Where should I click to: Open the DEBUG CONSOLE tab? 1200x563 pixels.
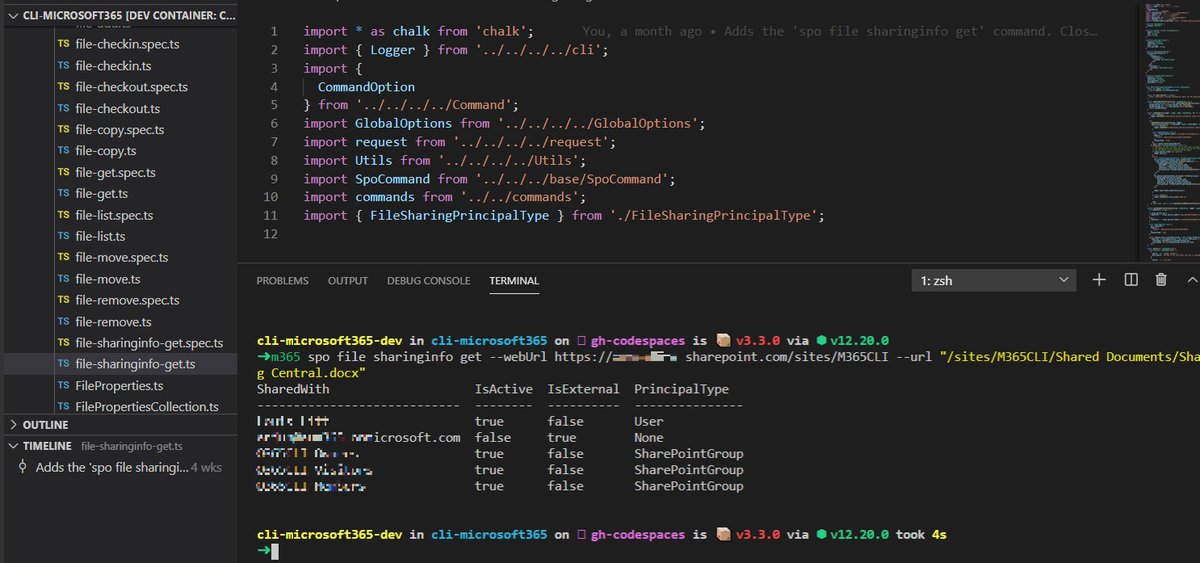pyautogui.click(x=428, y=281)
